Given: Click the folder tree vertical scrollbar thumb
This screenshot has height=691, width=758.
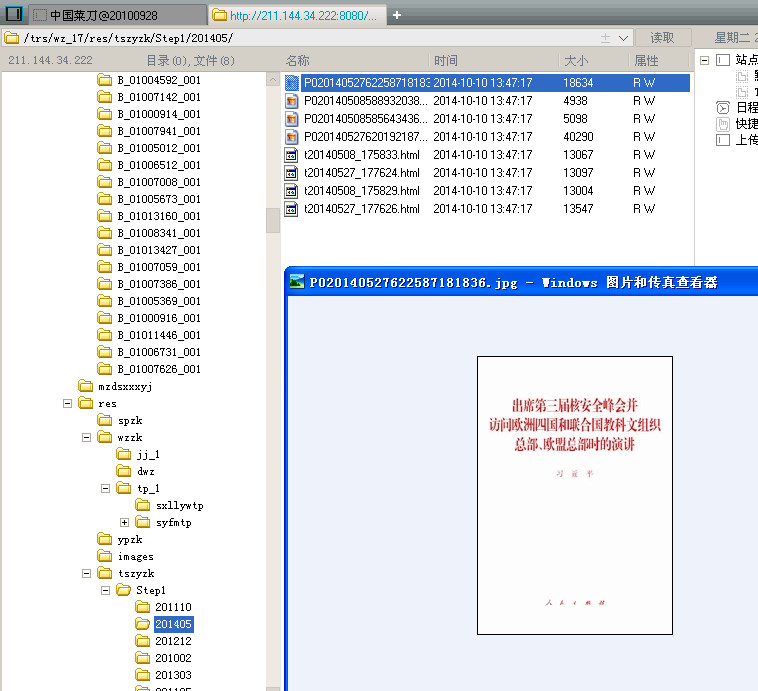Looking at the screenshot, I should click(273, 221).
